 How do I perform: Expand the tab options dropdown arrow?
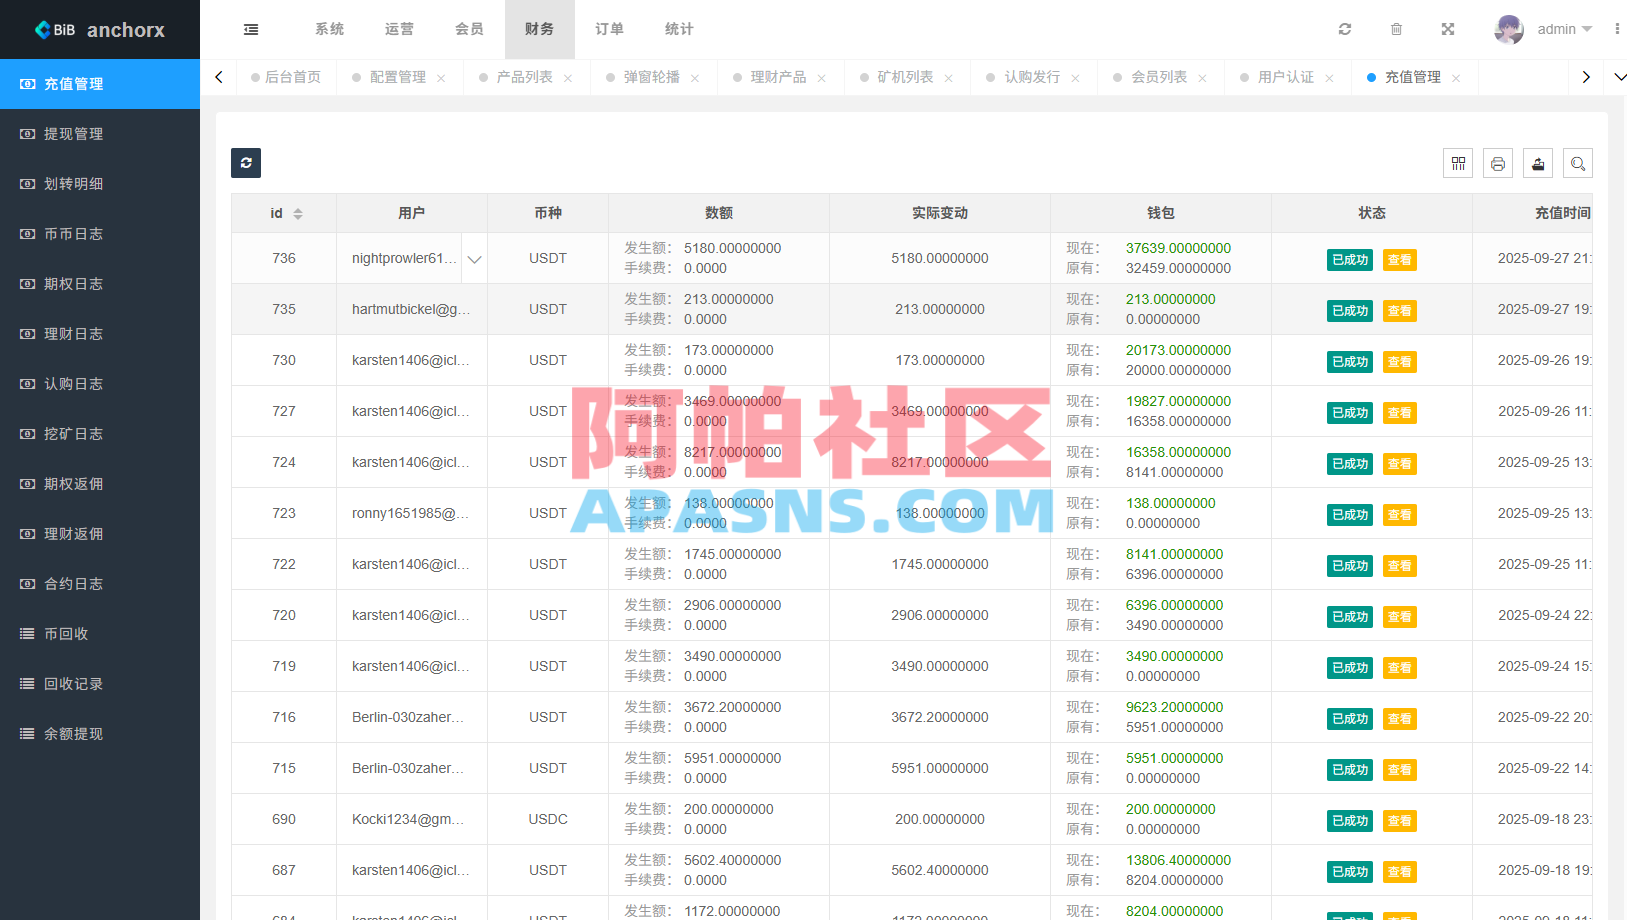1620,77
